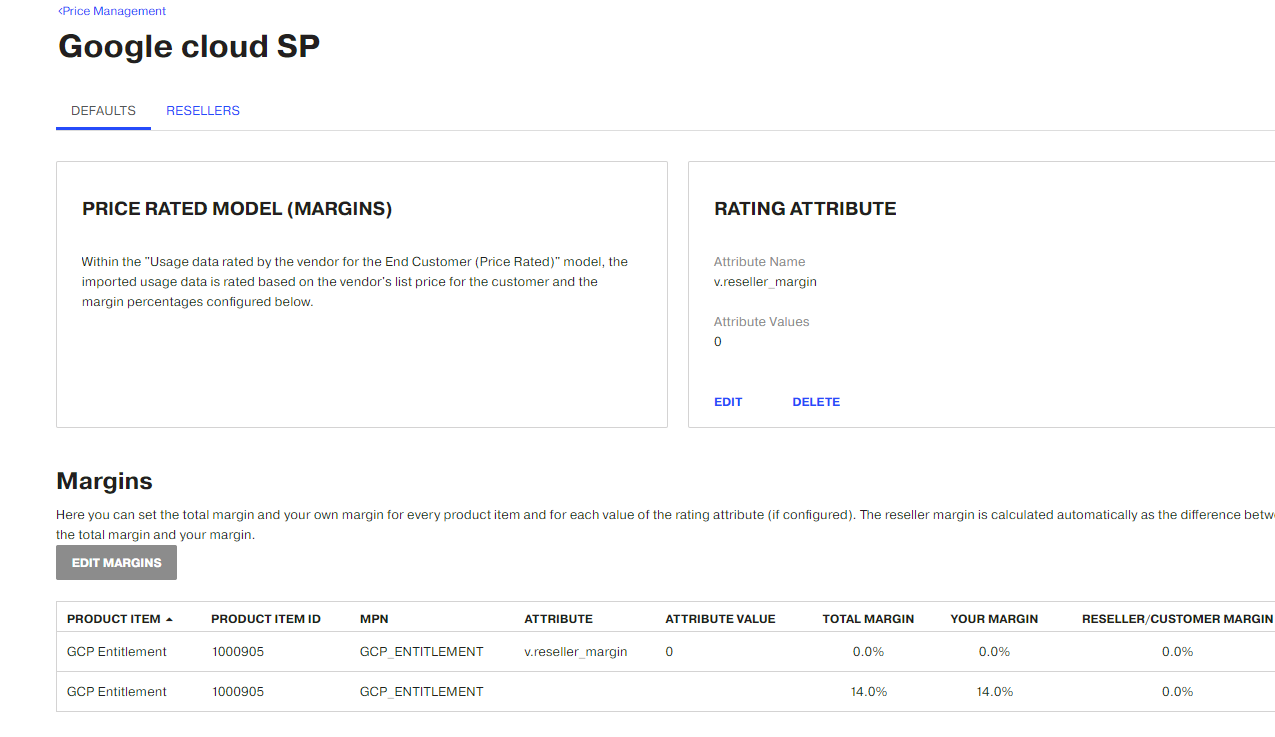Click the Attribute Values label

click(x=762, y=322)
